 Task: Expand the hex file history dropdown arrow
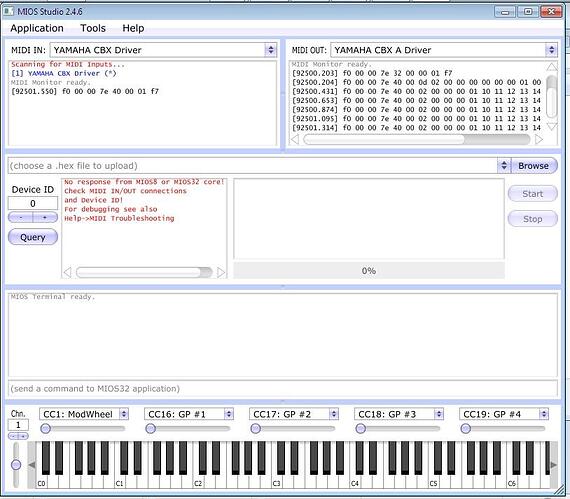click(x=504, y=166)
